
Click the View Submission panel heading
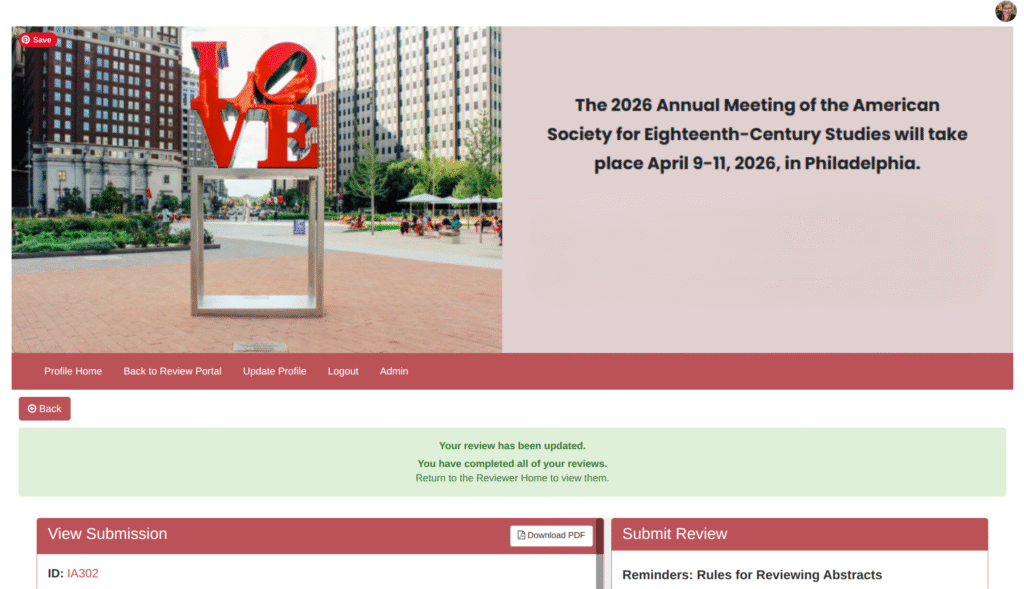(107, 533)
